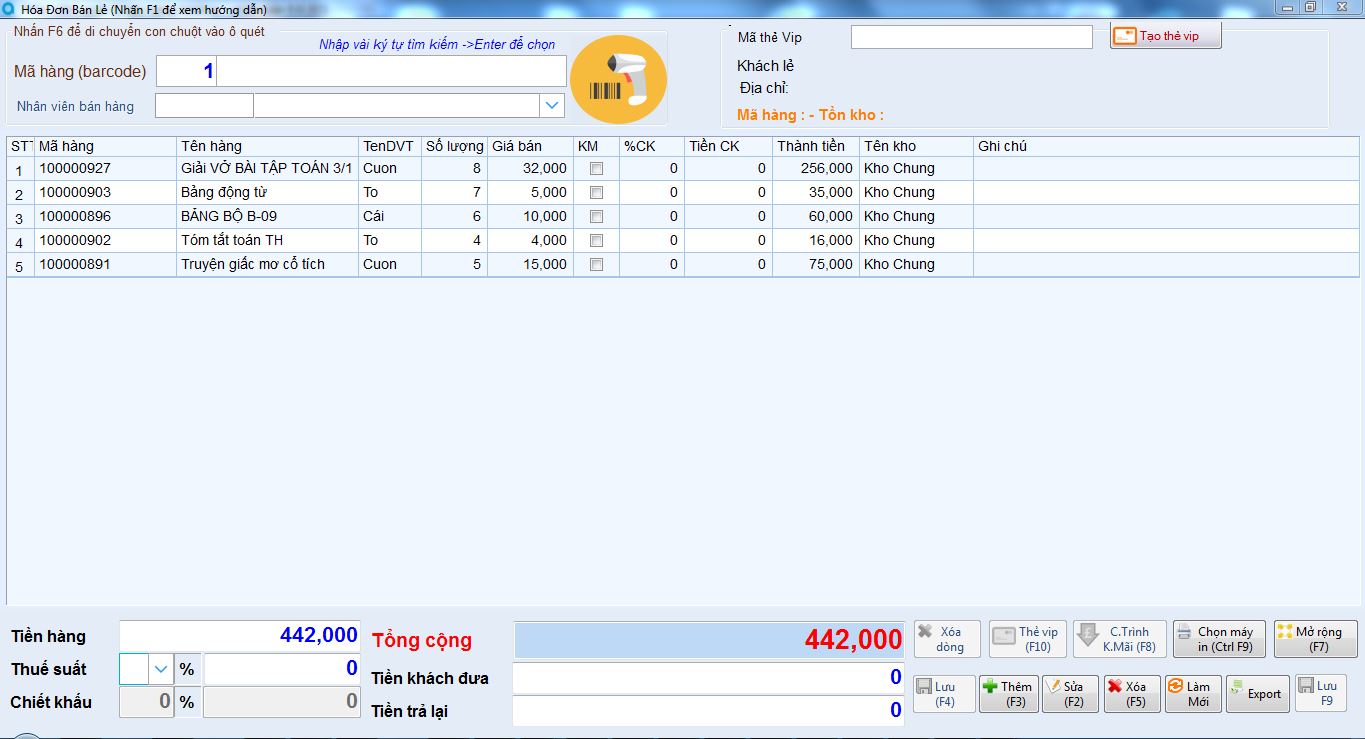Click the barcode quantity field showing 1
The width and height of the screenshot is (1365, 739).
(x=186, y=71)
